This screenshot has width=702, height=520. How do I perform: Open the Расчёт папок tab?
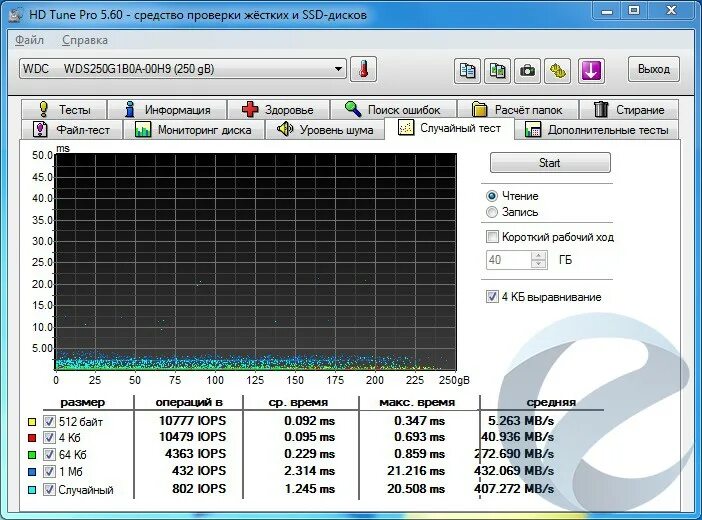(x=517, y=109)
